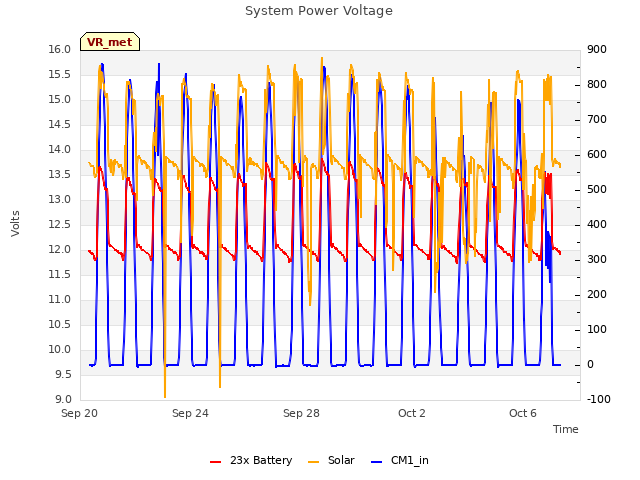
Task: Click the Oct 2 date tick label
Action: click(412, 413)
